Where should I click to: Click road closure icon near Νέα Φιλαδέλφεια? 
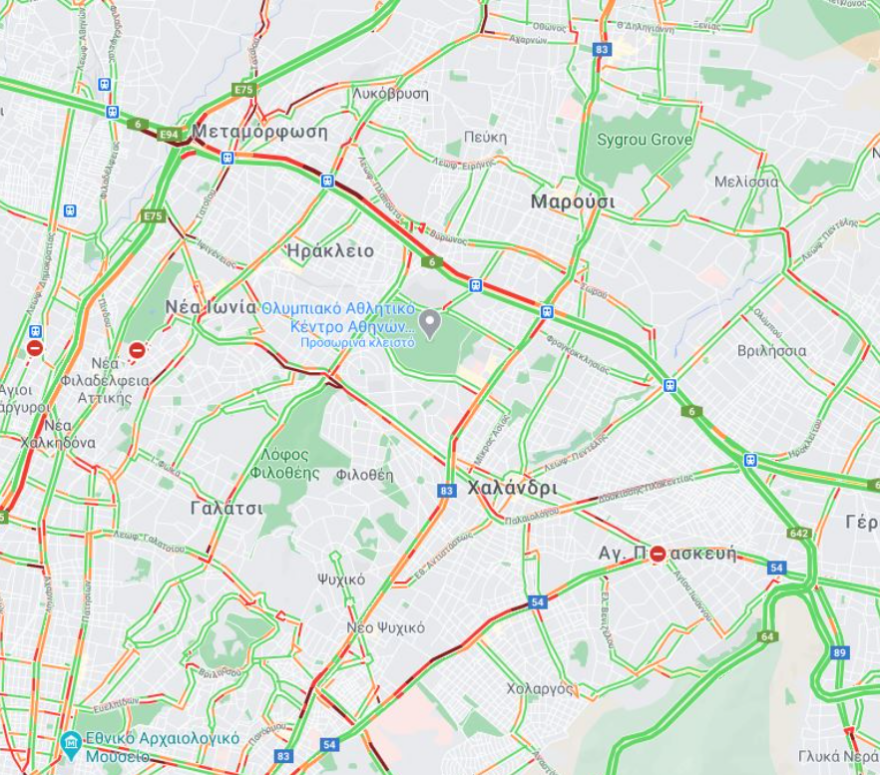coord(137,351)
